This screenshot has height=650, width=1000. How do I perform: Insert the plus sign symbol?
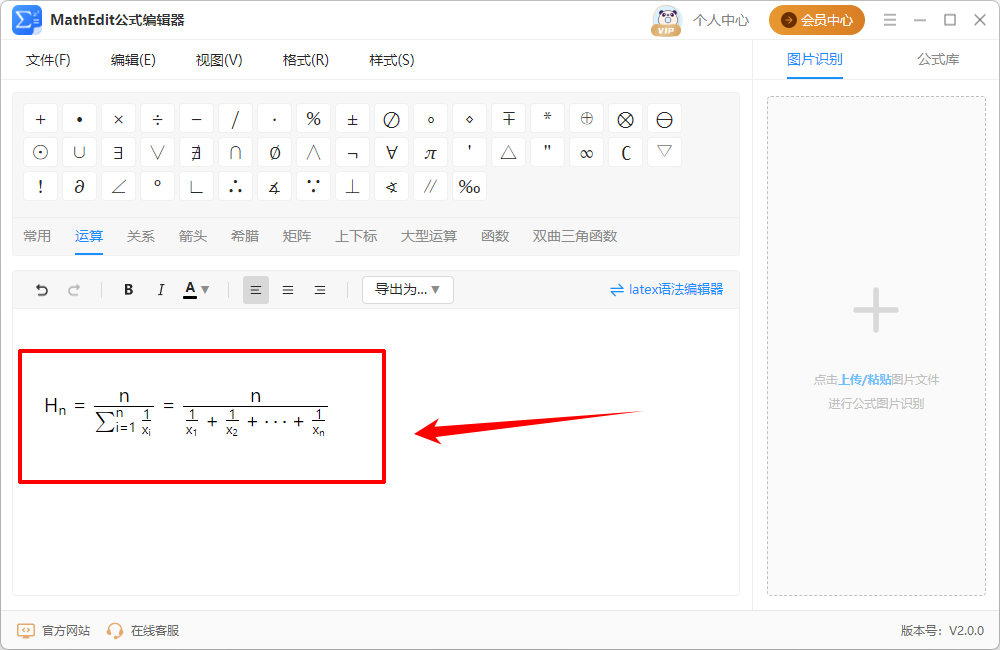(x=40, y=119)
